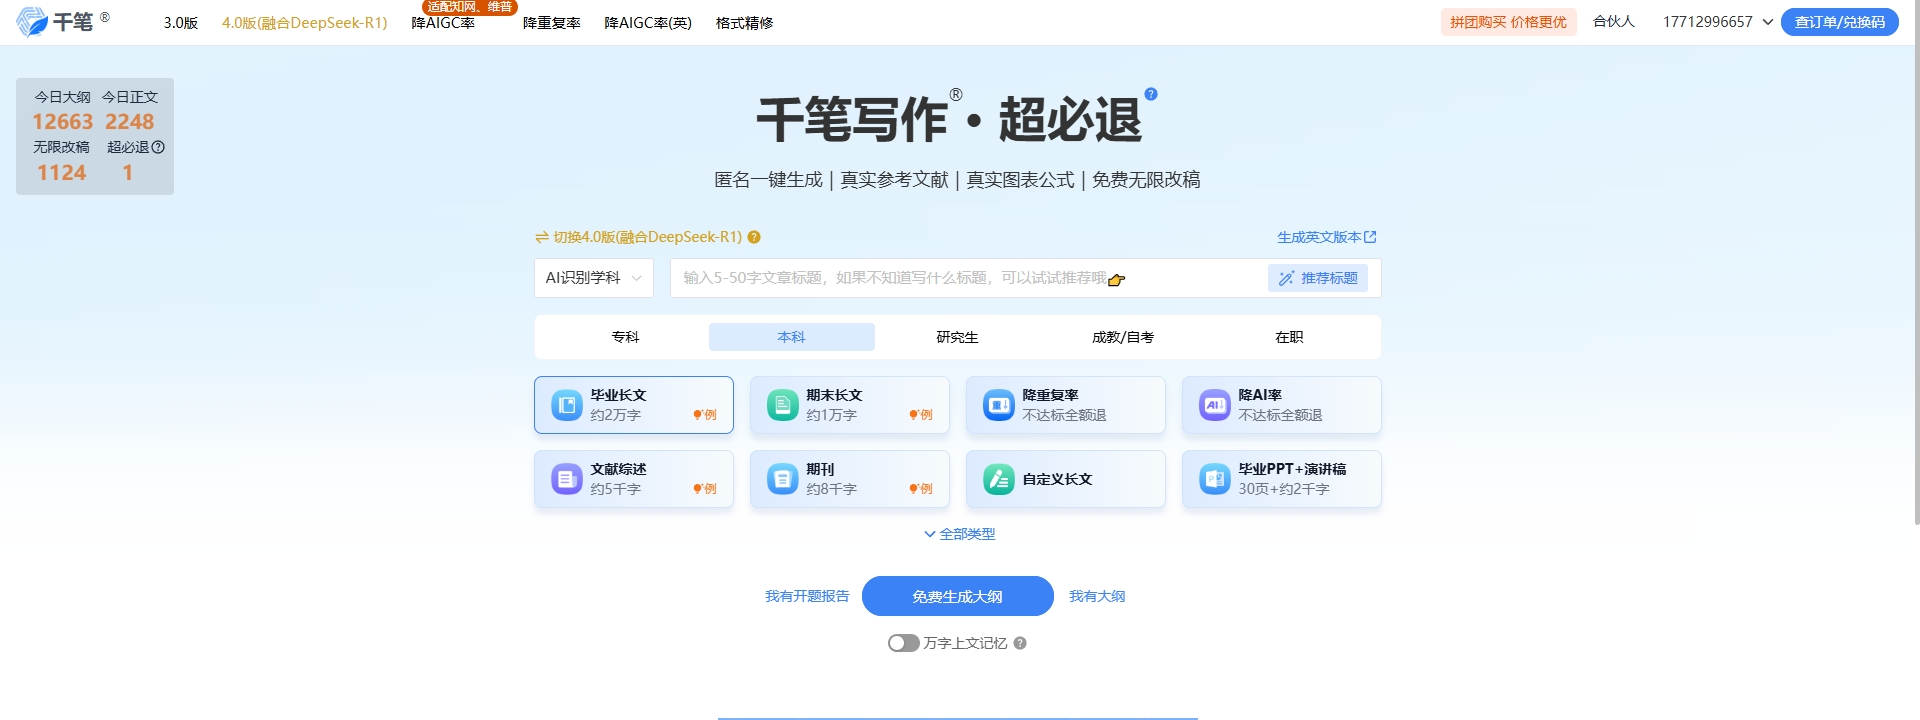
Task: Select the 成教/自考 tab
Action: [x=1123, y=337]
